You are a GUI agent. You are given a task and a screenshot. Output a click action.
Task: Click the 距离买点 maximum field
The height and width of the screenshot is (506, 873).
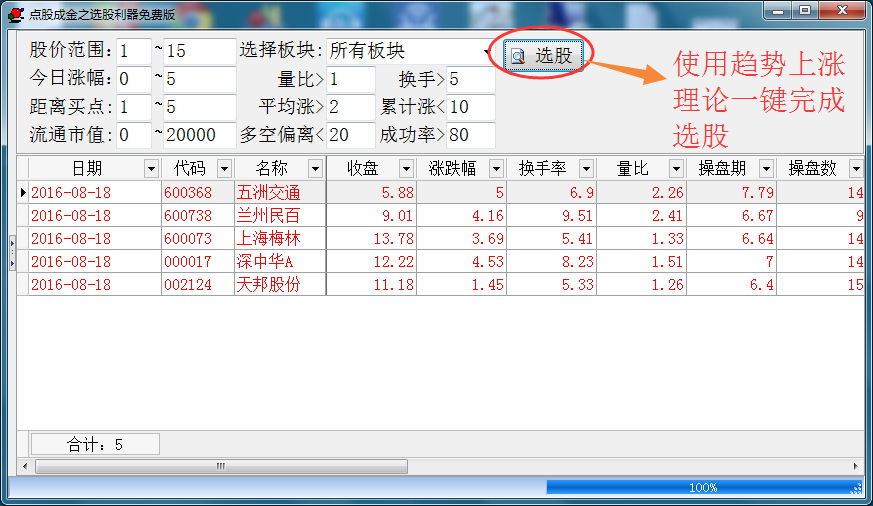point(199,107)
